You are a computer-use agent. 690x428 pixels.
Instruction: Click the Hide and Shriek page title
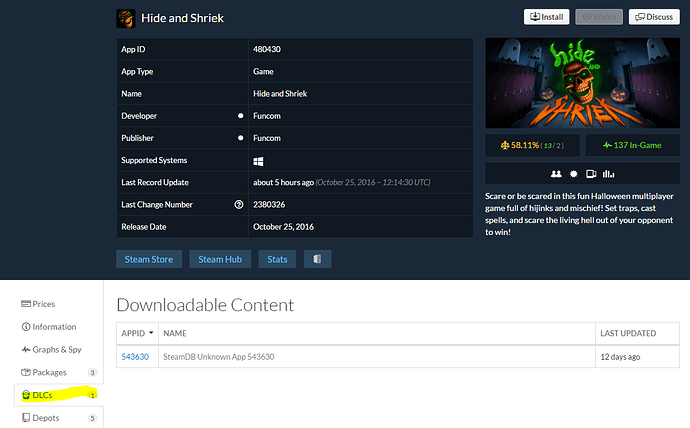[x=182, y=18]
